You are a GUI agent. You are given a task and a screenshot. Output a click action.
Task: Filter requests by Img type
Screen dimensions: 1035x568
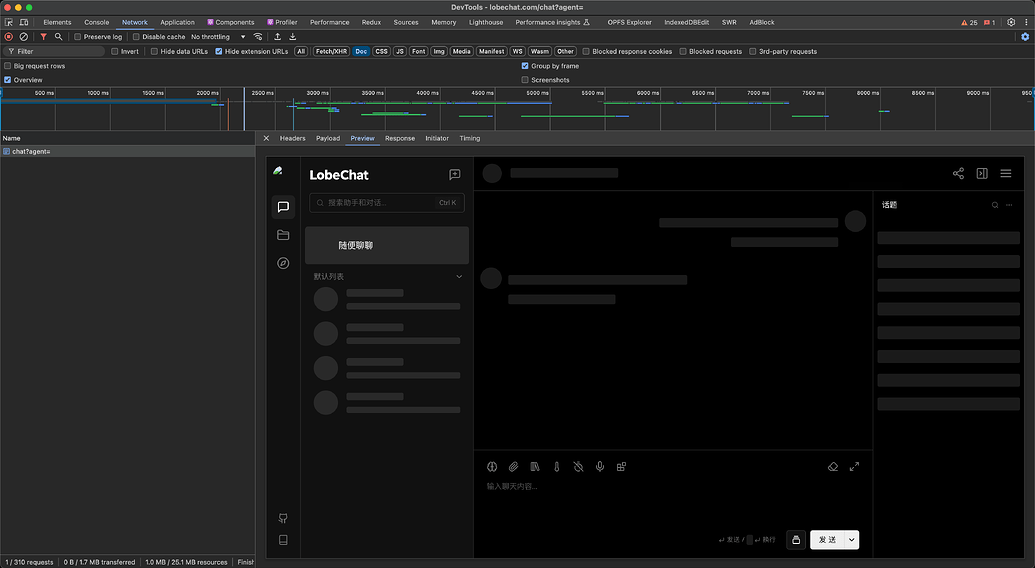point(439,51)
